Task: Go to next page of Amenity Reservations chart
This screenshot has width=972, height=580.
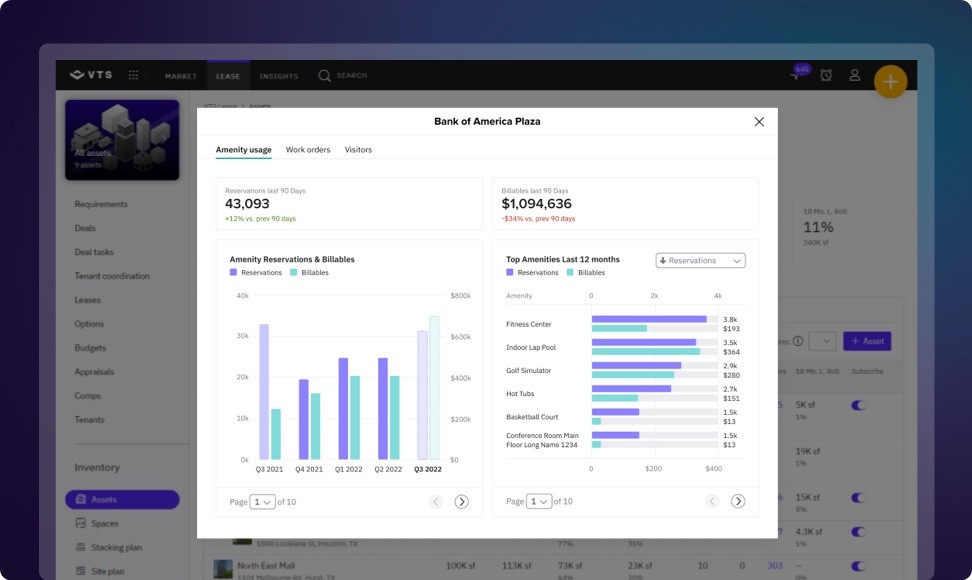Action: 461,502
